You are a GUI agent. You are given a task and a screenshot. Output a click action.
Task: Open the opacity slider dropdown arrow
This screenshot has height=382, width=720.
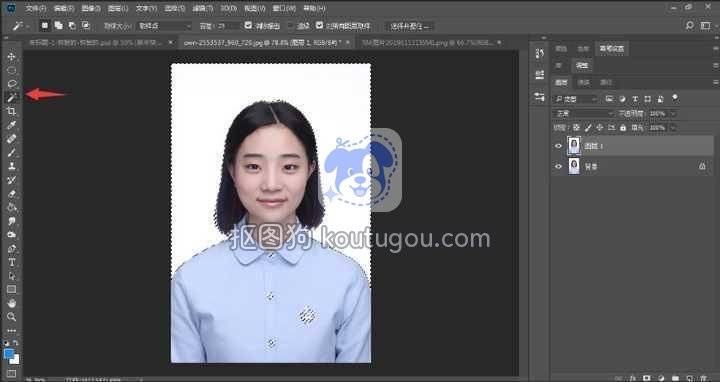[x=673, y=113]
